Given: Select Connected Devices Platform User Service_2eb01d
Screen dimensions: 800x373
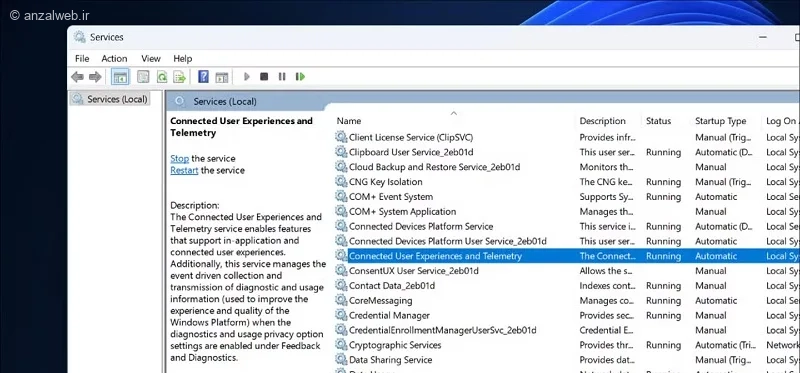Looking at the screenshot, I should point(567,241).
